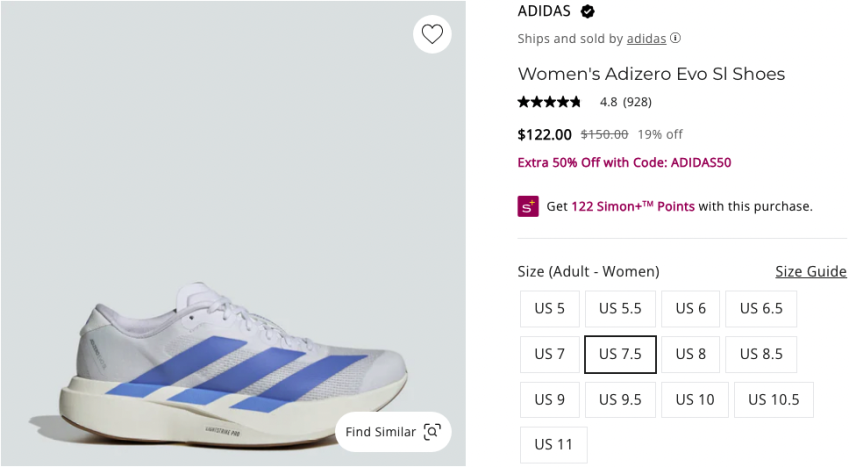Open the Size Guide link
849x467 pixels.
click(x=810, y=272)
